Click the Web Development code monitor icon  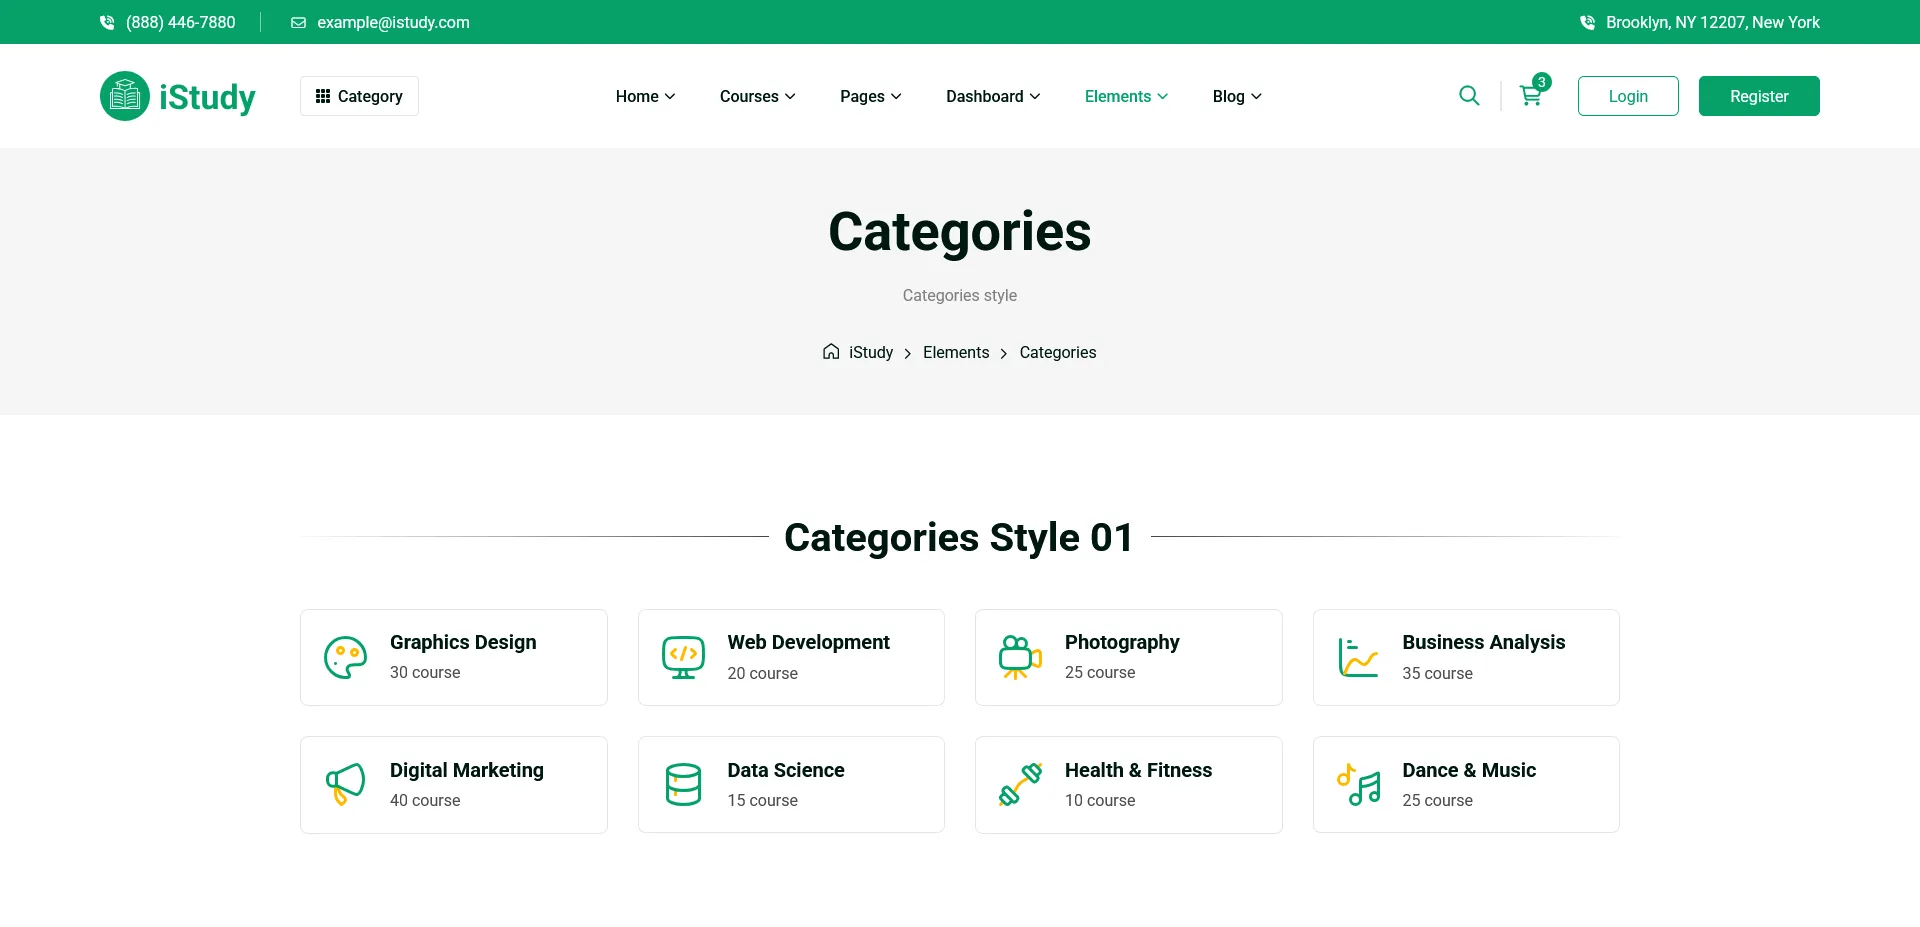pyautogui.click(x=683, y=658)
